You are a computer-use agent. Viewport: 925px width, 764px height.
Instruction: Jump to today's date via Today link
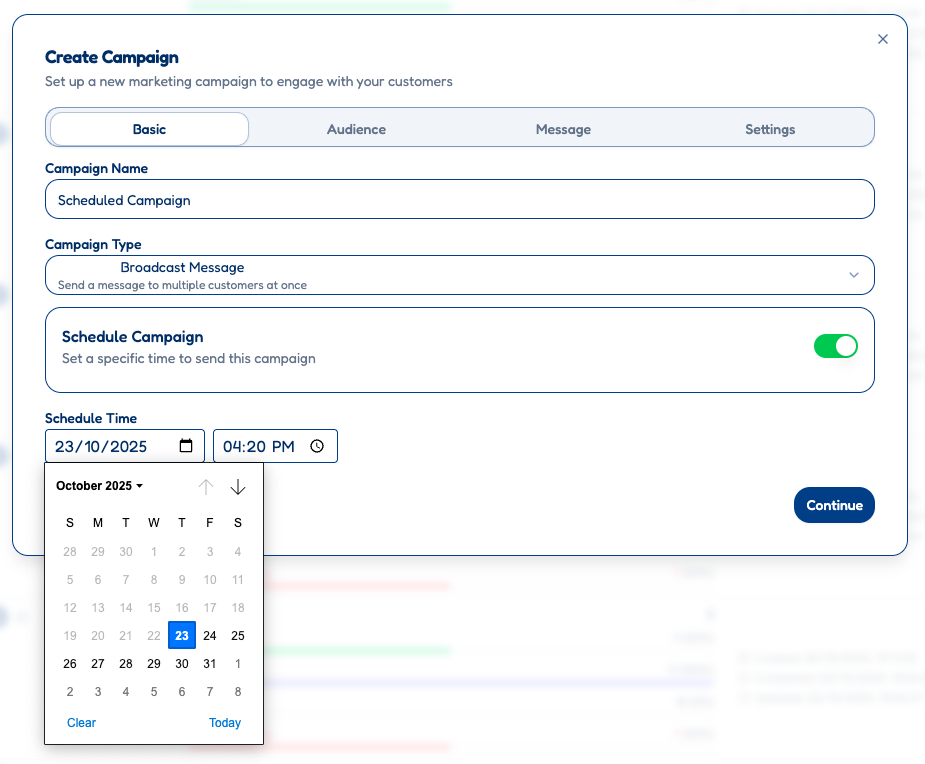tap(225, 722)
